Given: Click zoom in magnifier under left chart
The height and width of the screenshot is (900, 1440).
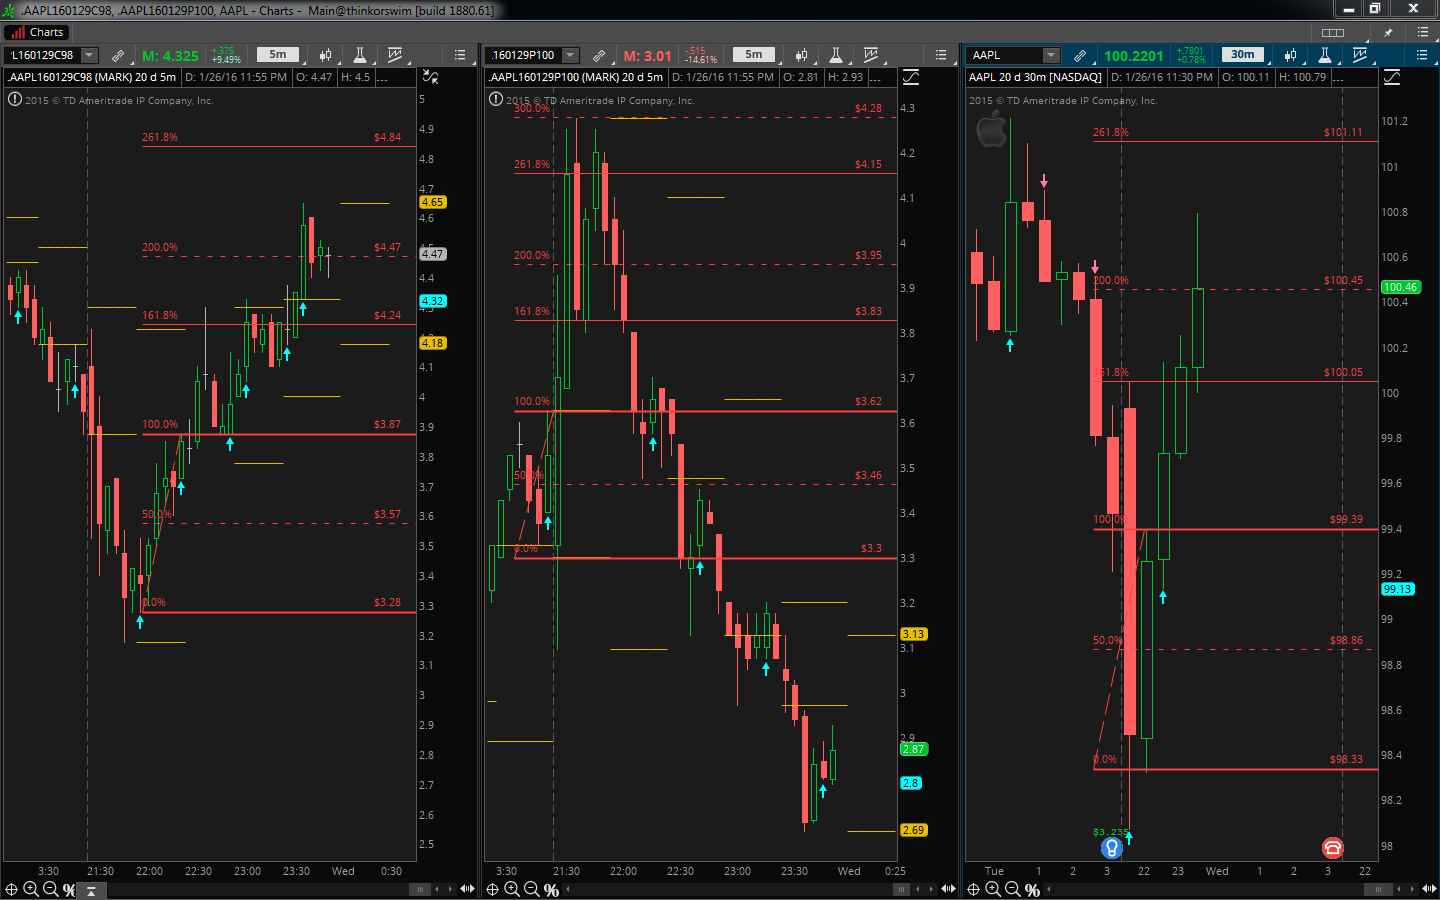Looking at the screenshot, I should click(x=31, y=889).
